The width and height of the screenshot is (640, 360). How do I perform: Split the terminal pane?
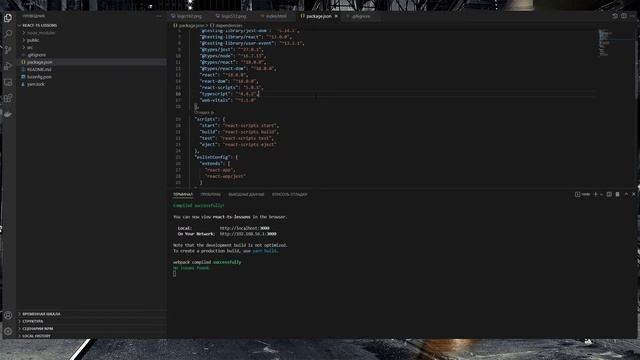click(609, 194)
